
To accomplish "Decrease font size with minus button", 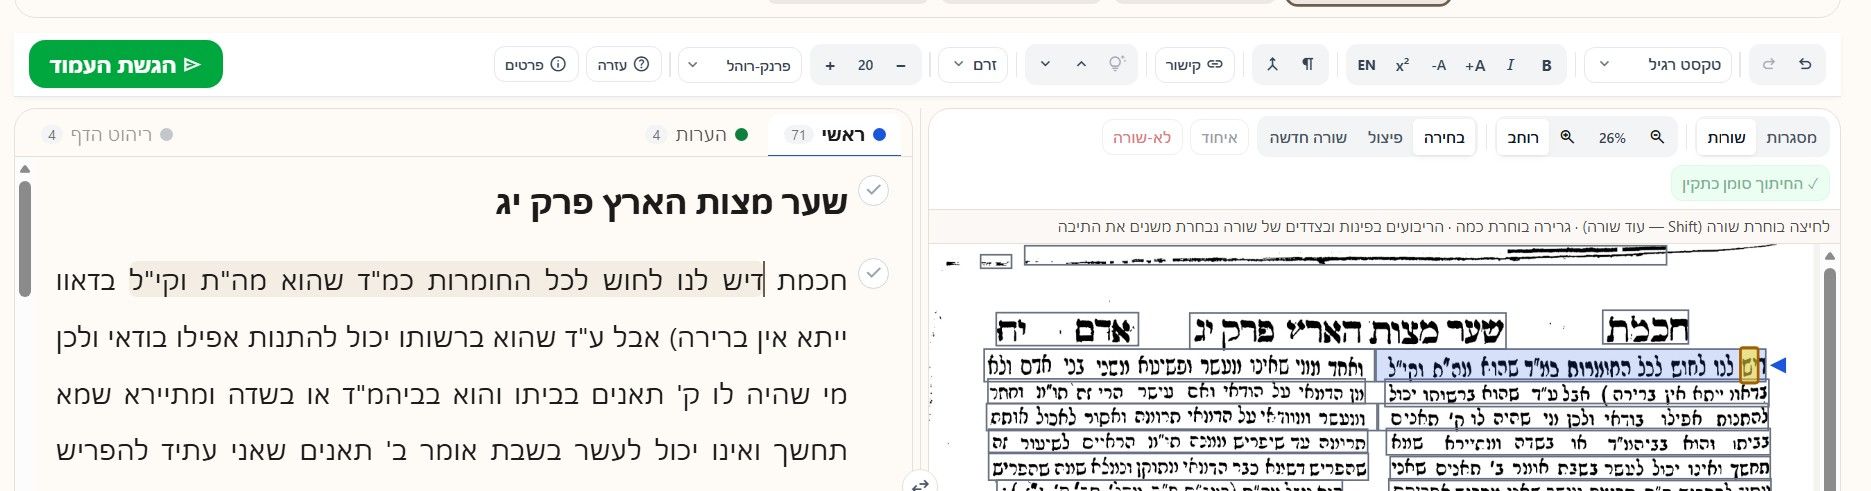I will [x=901, y=65].
